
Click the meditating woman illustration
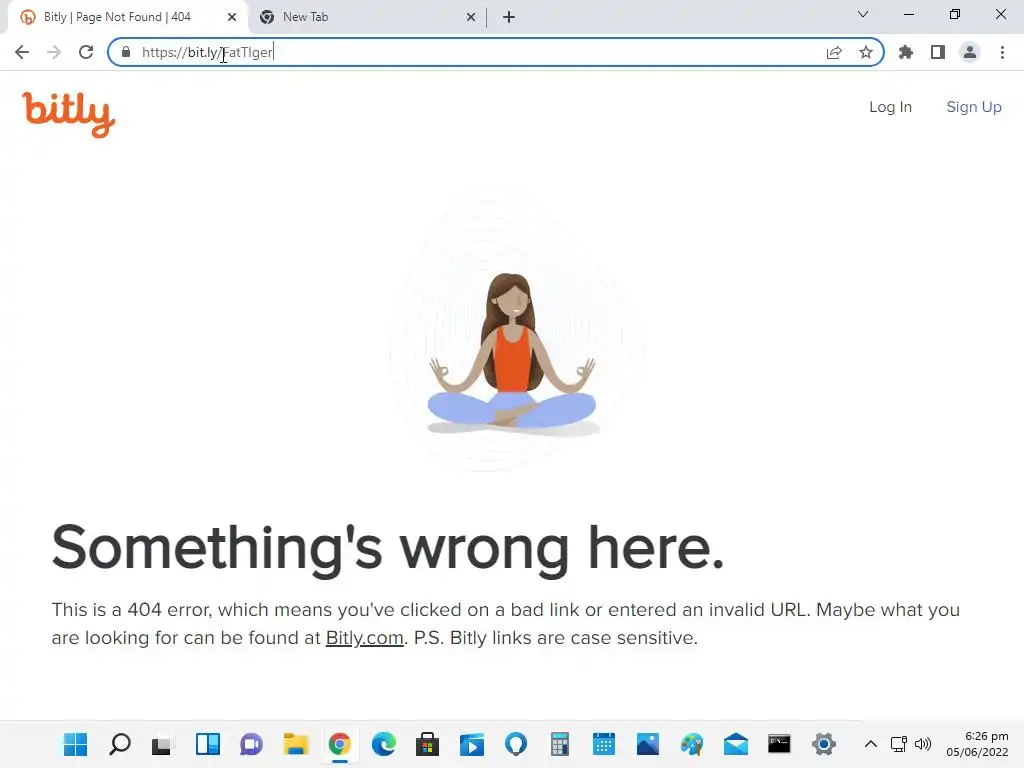point(513,354)
